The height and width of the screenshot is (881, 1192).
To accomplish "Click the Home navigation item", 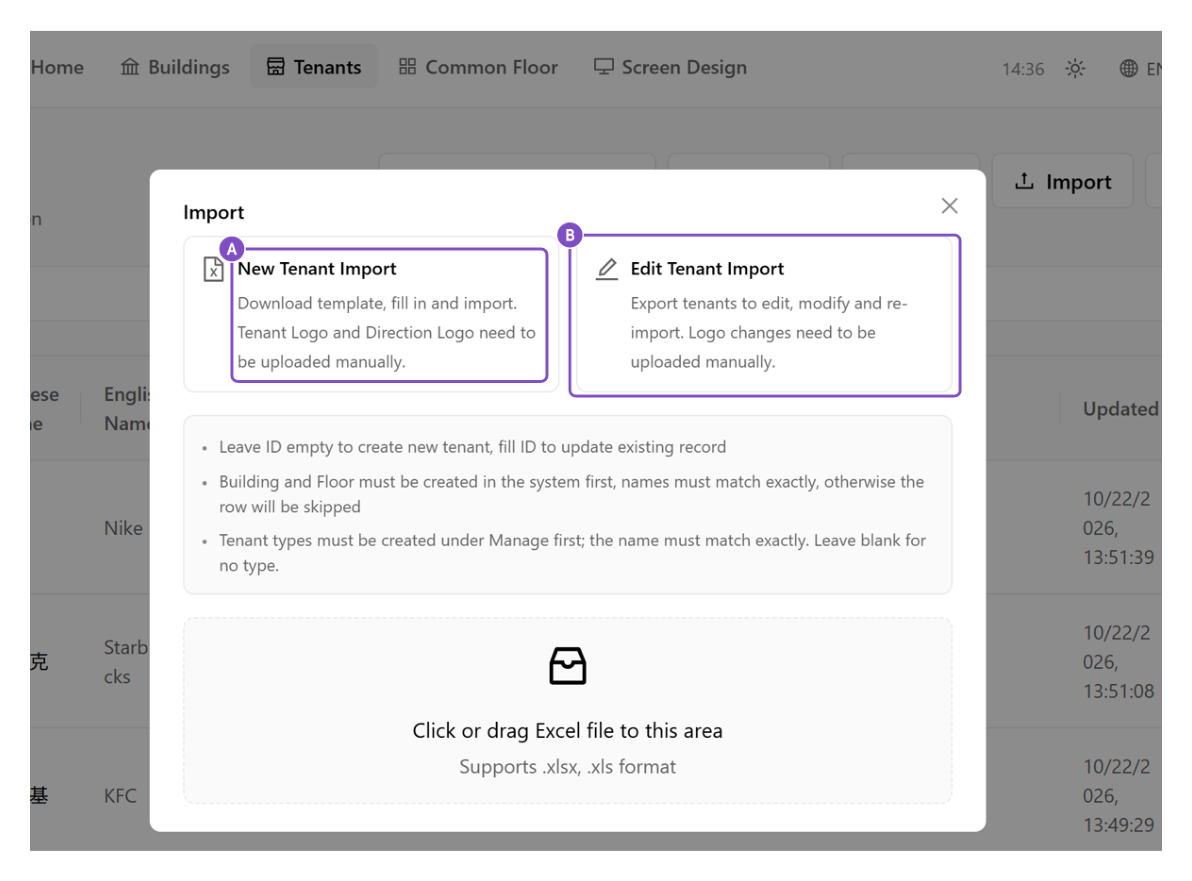I will [x=57, y=67].
